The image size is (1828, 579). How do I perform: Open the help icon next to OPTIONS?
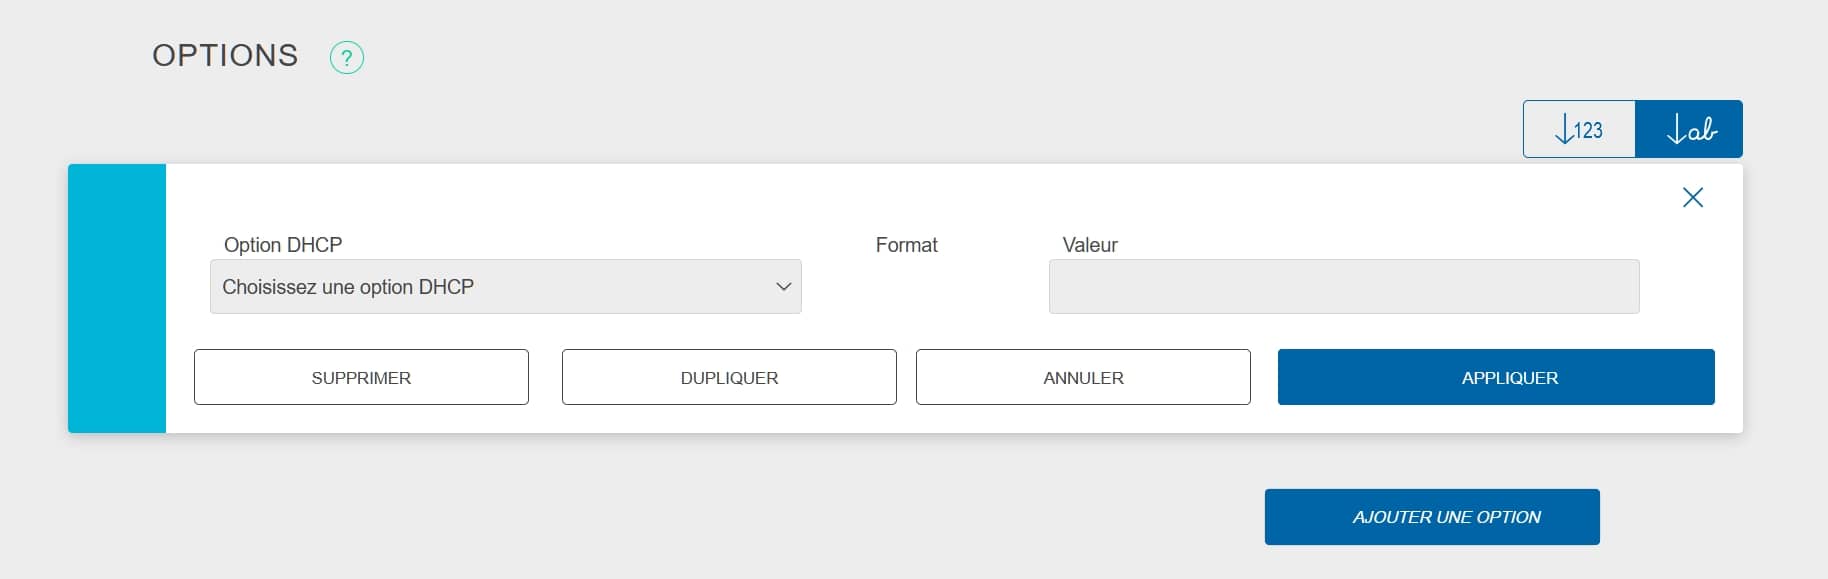click(x=347, y=57)
